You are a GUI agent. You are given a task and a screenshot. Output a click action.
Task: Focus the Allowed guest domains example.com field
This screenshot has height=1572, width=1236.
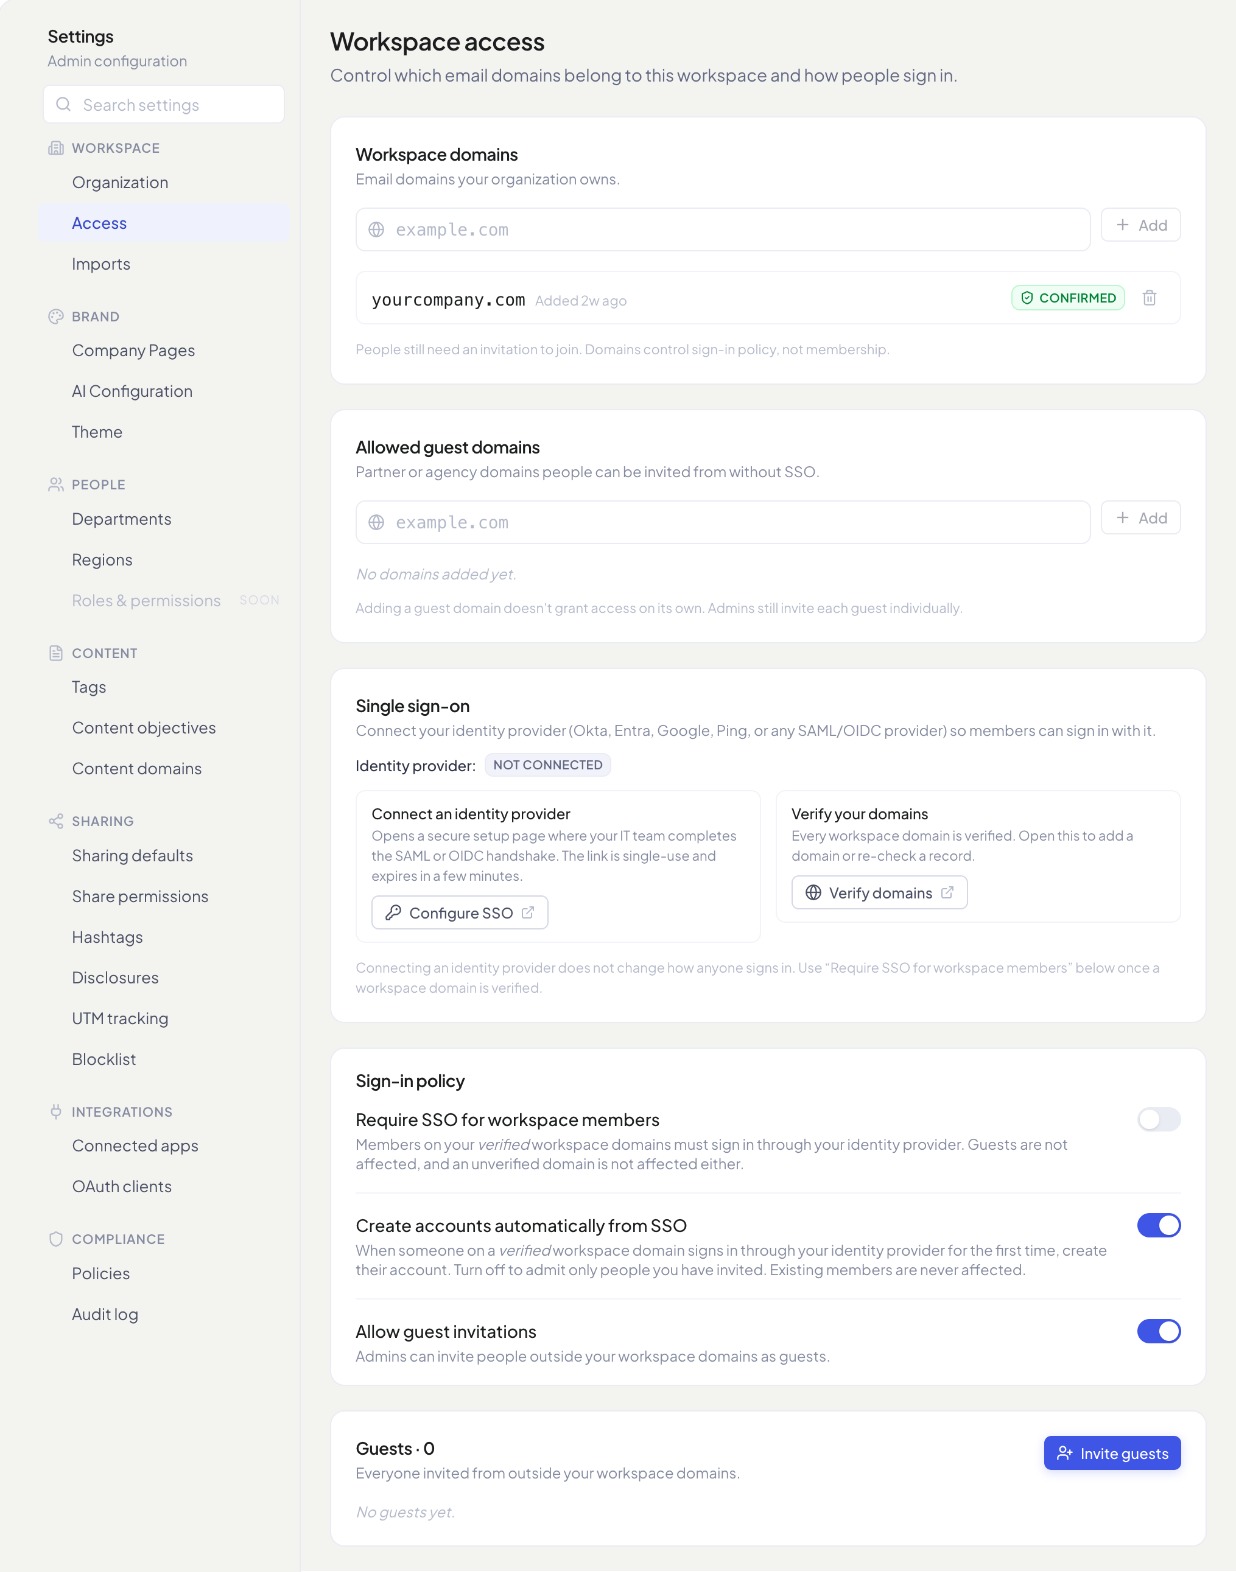723,523
